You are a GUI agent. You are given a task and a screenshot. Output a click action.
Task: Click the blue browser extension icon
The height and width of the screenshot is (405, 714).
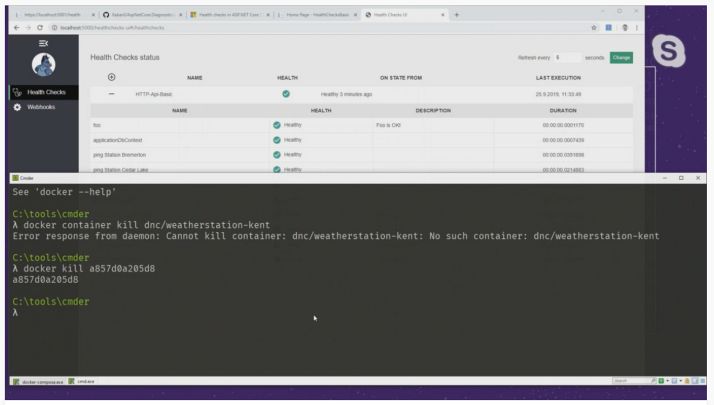[x=608, y=28]
